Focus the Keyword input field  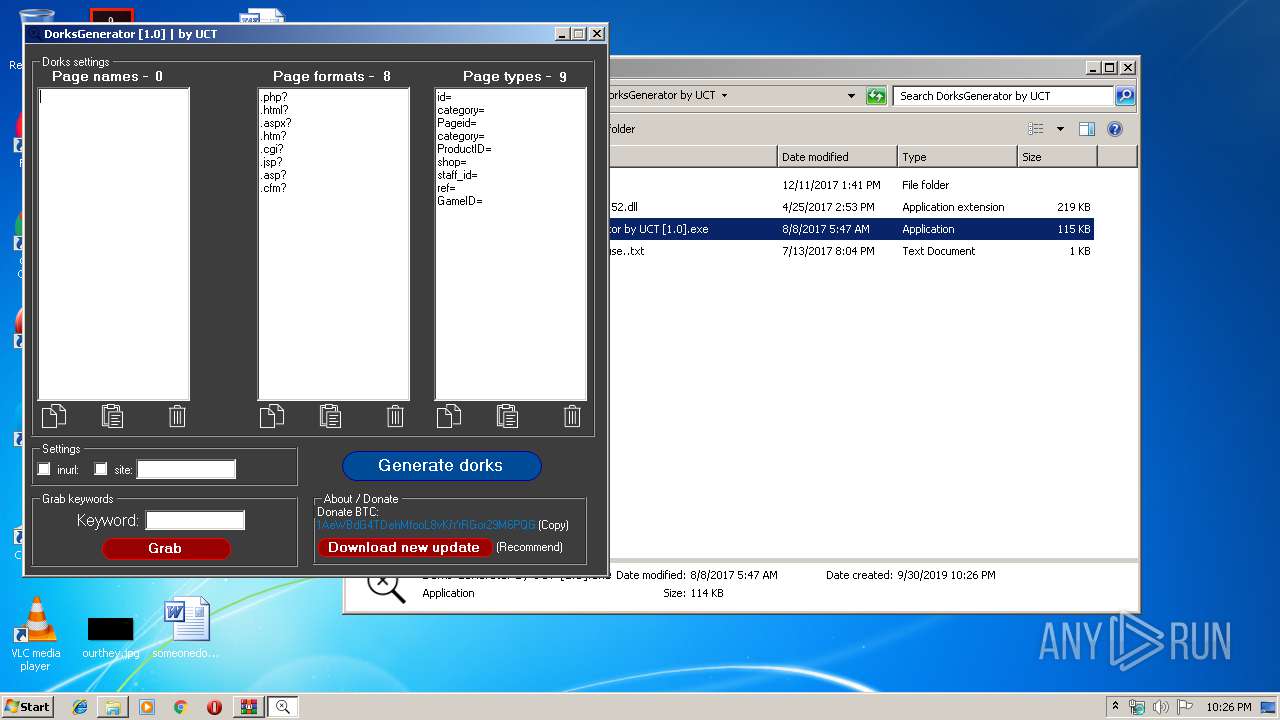pyautogui.click(x=195, y=520)
